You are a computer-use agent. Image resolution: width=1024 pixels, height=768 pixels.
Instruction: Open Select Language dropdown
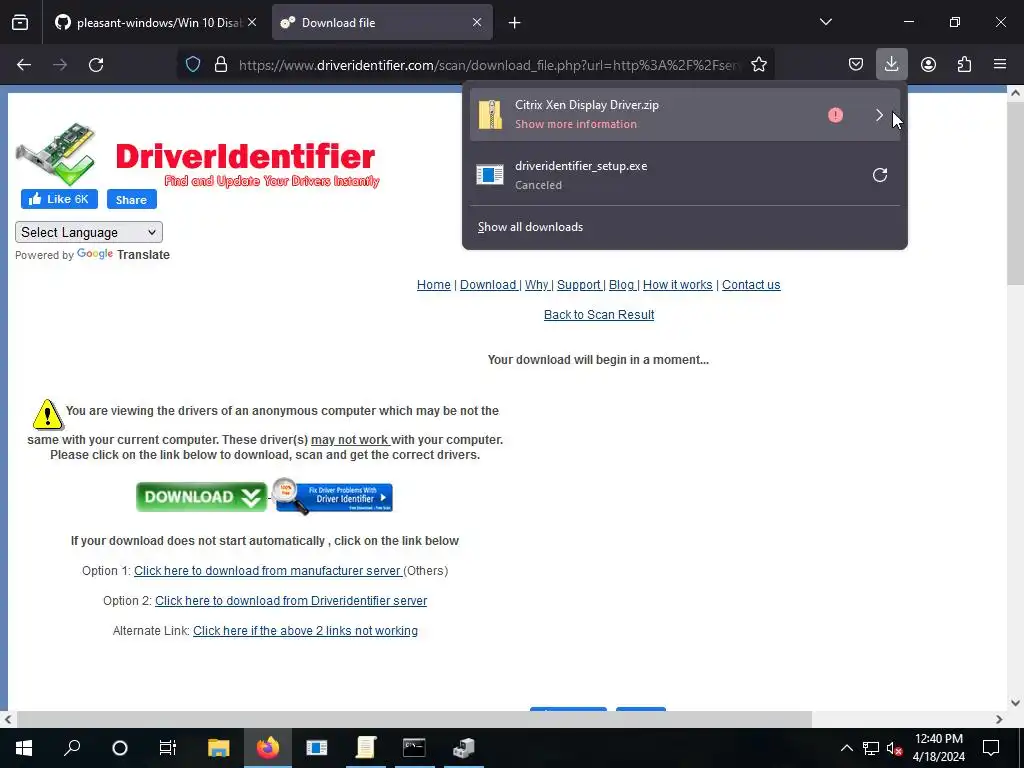pos(89,232)
